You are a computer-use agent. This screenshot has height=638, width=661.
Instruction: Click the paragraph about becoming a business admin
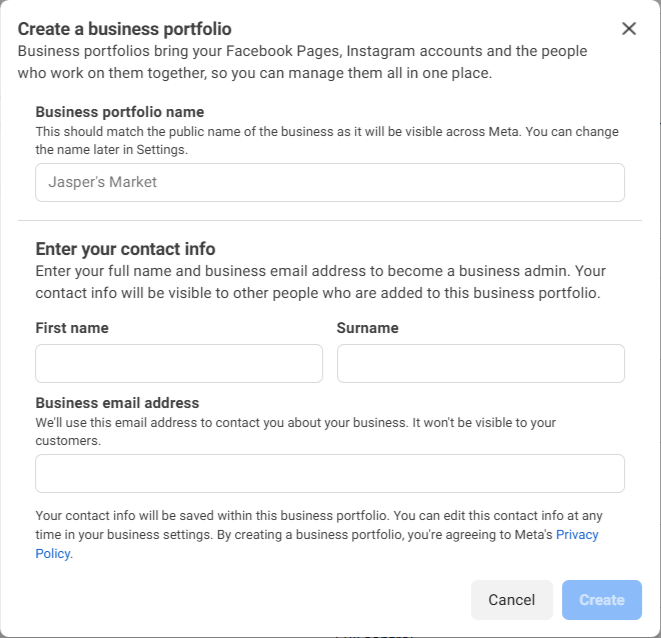pyautogui.click(x=321, y=282)
